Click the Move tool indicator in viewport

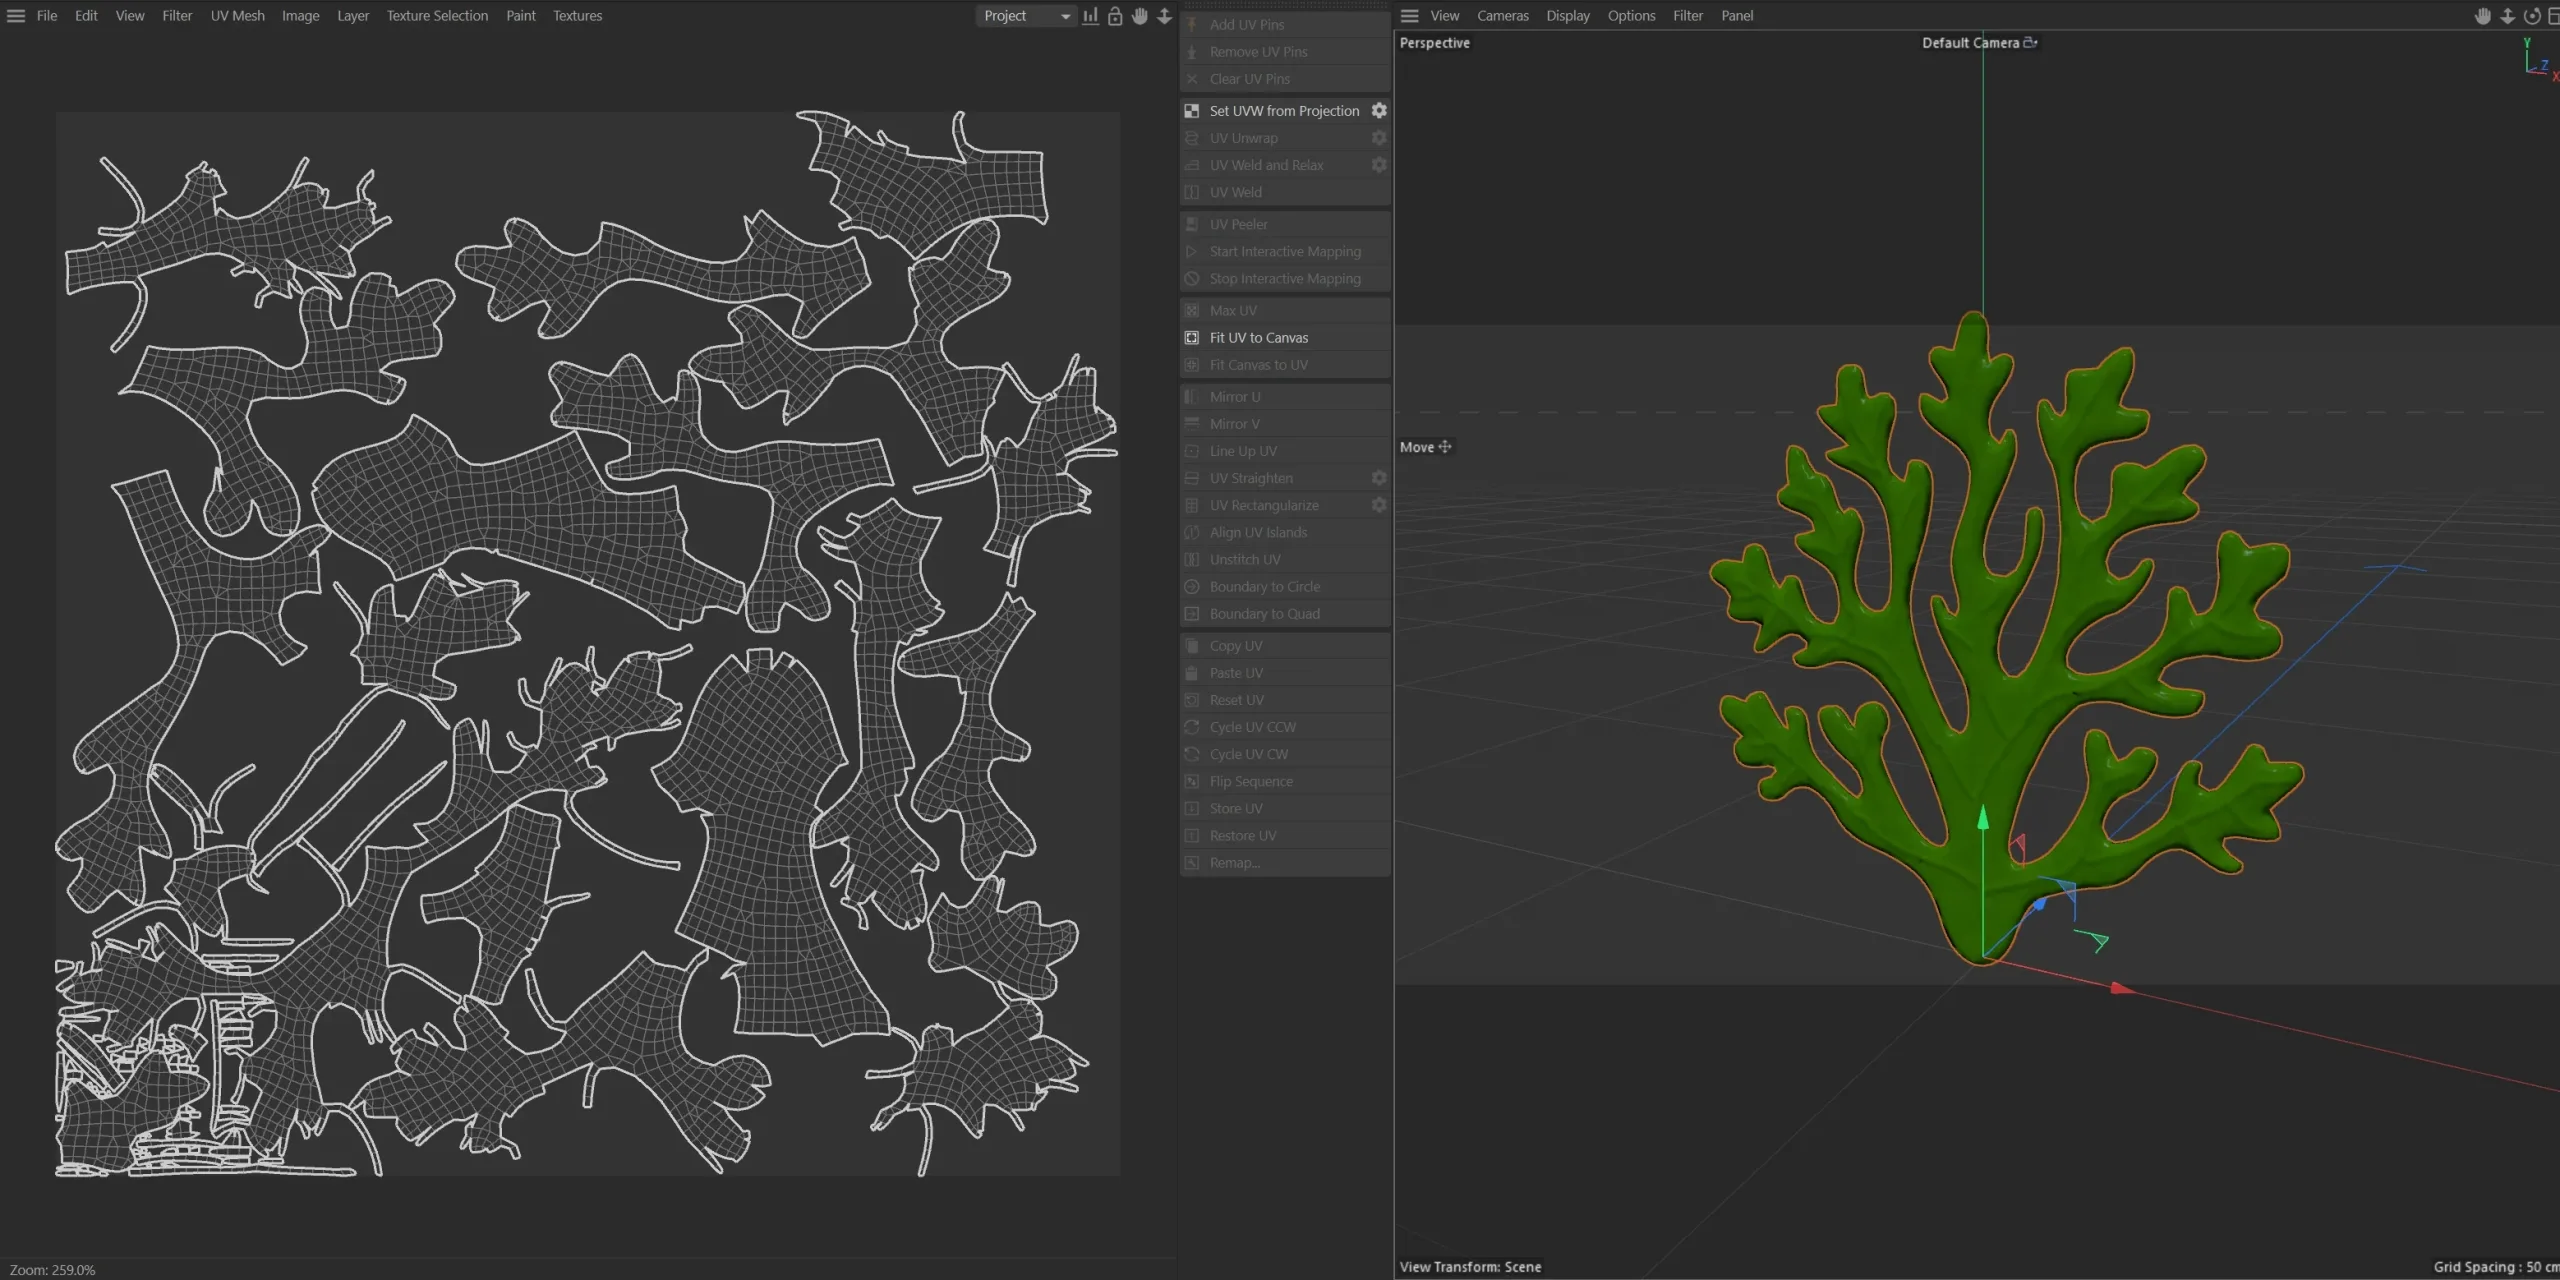coord(1425,447)
